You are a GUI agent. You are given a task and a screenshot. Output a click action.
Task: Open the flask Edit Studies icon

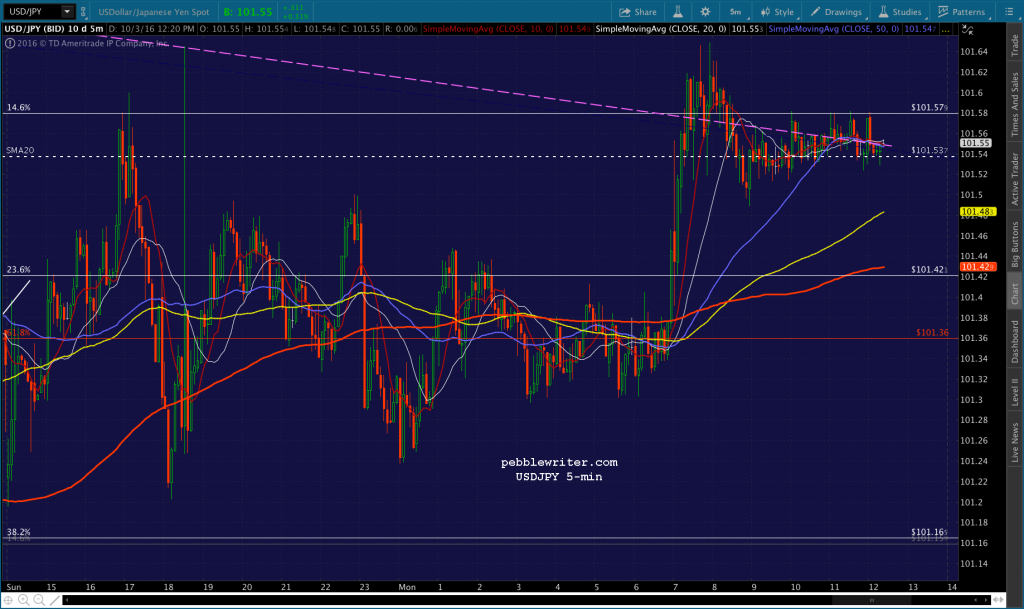(x=678, y=12)
